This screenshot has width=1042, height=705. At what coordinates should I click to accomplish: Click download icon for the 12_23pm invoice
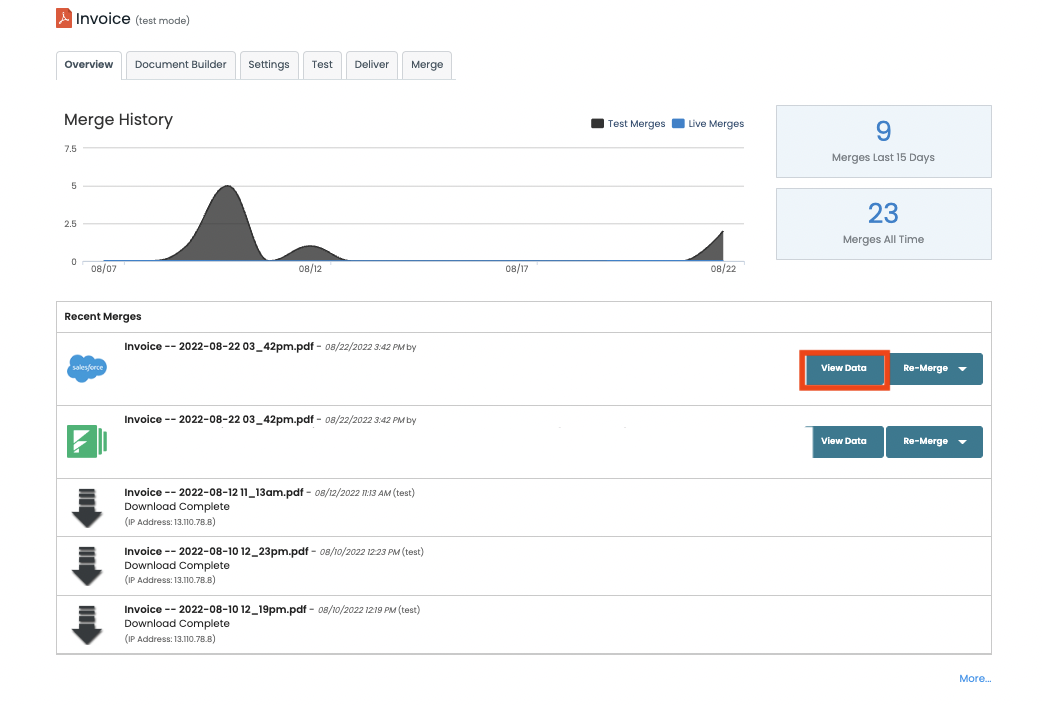[x=87, y=566]
